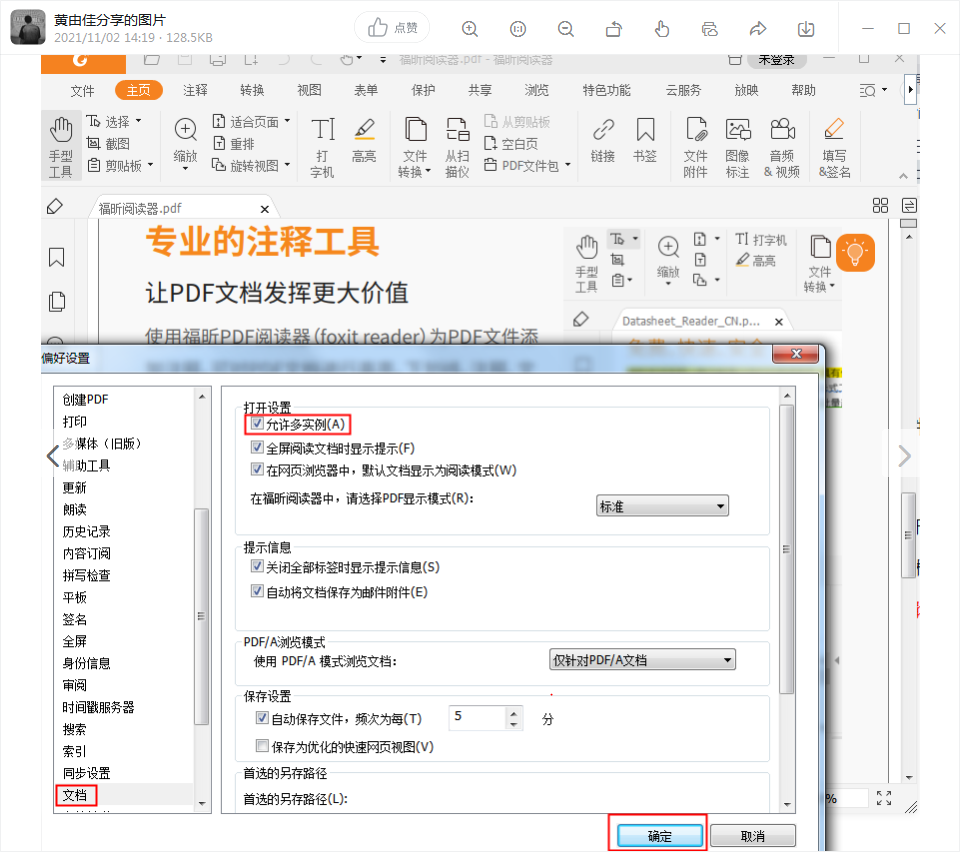Switch to the 注释 ribbon tab
Image resolution: width=960 pixels, height=852 pixels.
[194, 89]
